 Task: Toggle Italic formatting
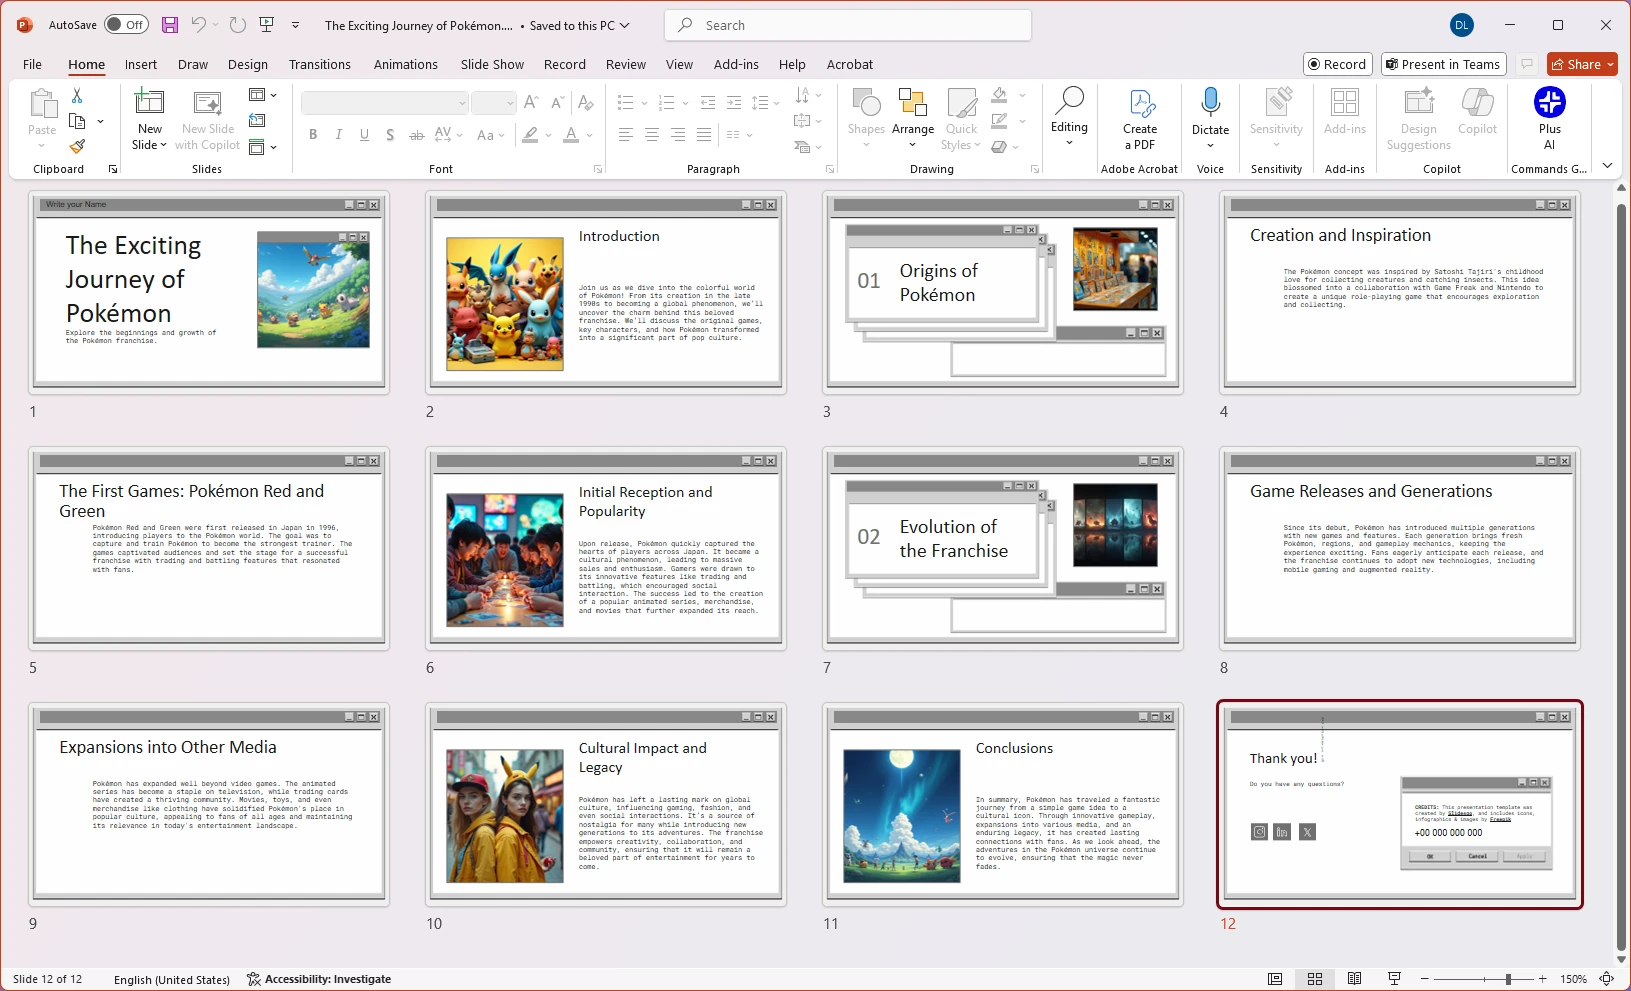[338, 135]
